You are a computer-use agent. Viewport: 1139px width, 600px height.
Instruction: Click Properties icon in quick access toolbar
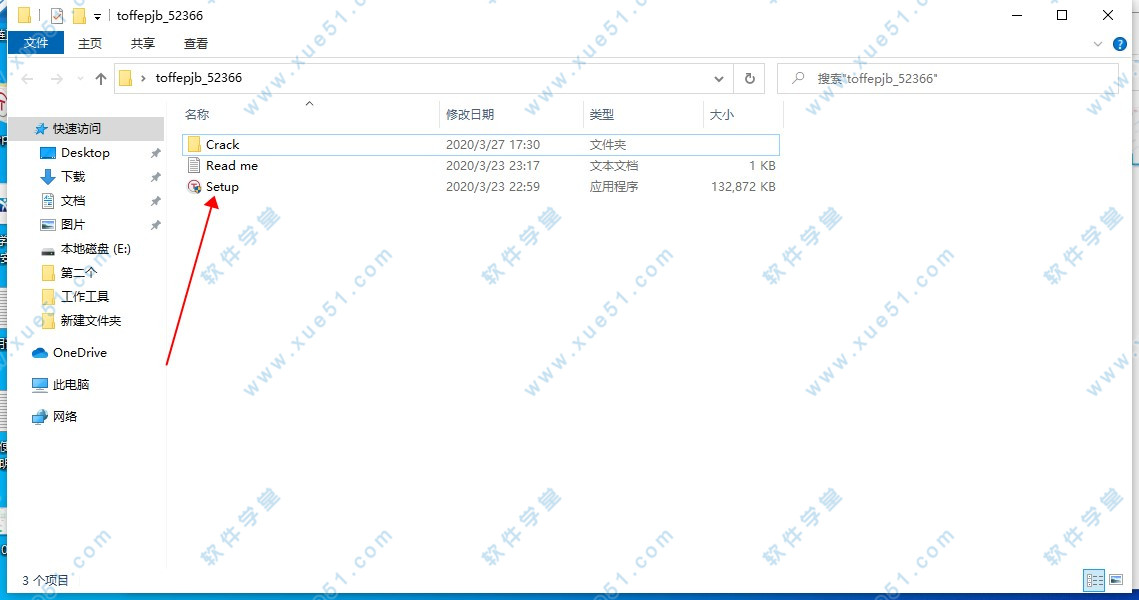click(57, 15)
